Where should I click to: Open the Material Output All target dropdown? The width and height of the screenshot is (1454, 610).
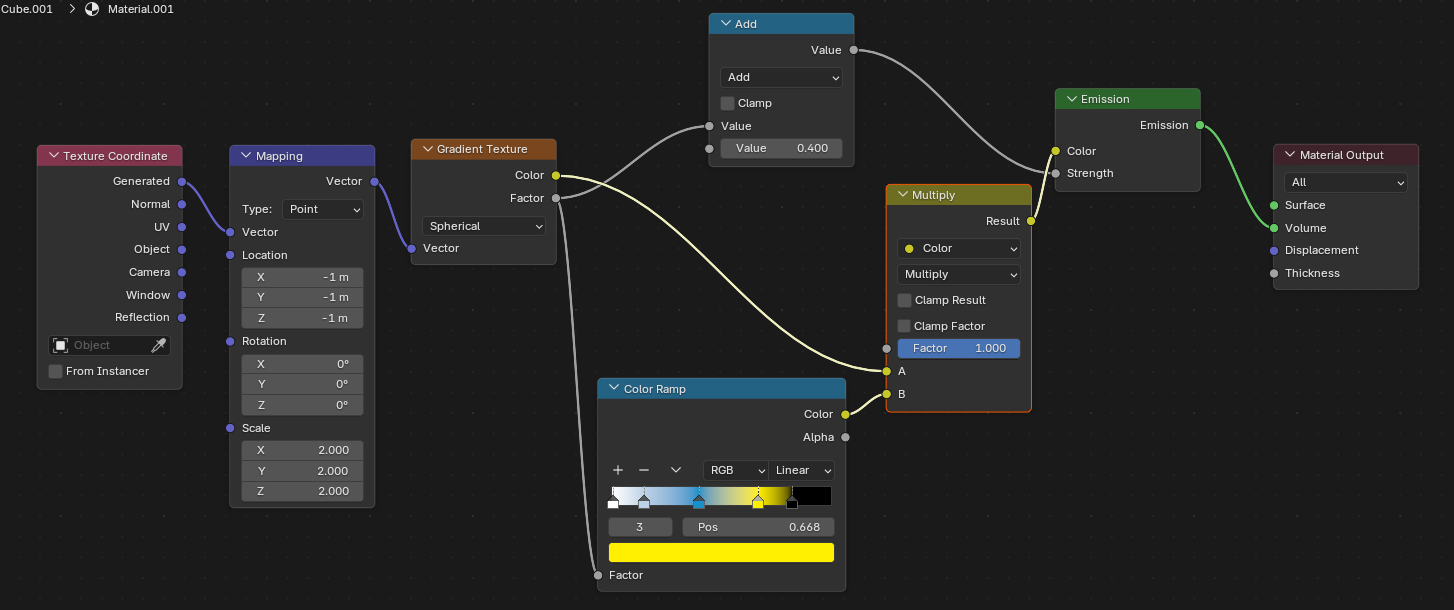(x=1346, y=182)
